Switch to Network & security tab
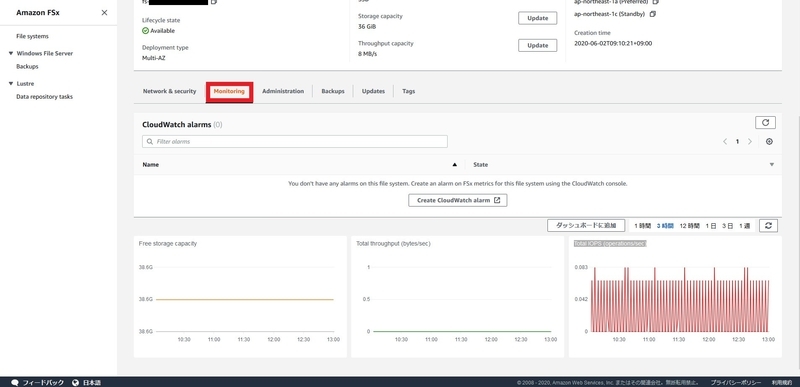This screenshot has height=387, width=800. coord(169,91)
